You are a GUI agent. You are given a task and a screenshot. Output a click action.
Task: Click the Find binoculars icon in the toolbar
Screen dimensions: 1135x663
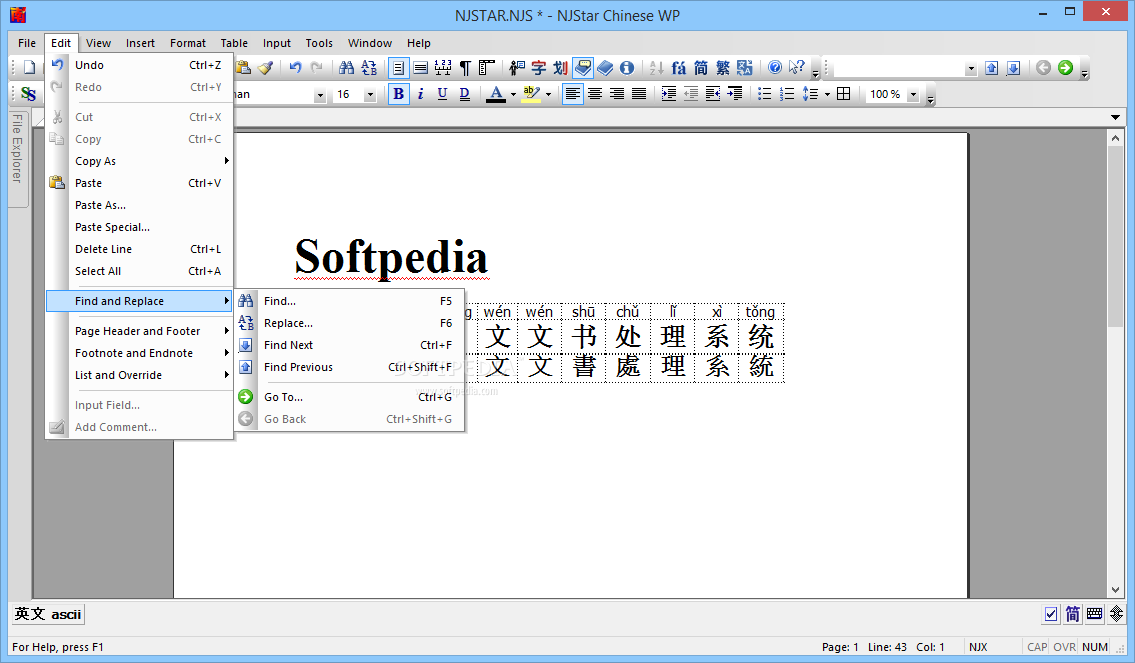pos(347,68)
